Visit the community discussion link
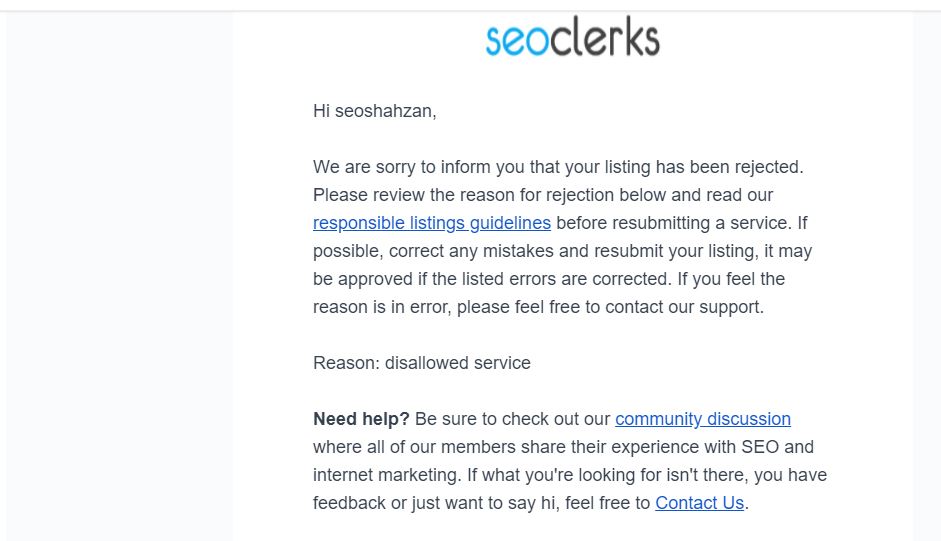The width and height of the screenshot is (941, 541). tap(703, 419)
